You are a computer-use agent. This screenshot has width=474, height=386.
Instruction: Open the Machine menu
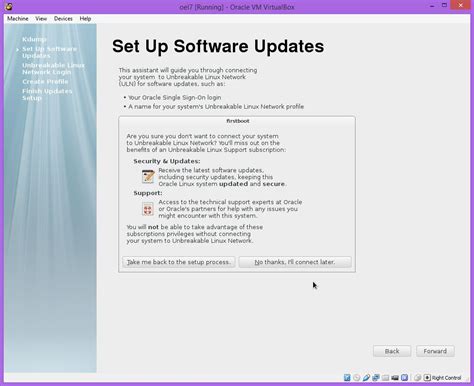click(x=18, y=19)
